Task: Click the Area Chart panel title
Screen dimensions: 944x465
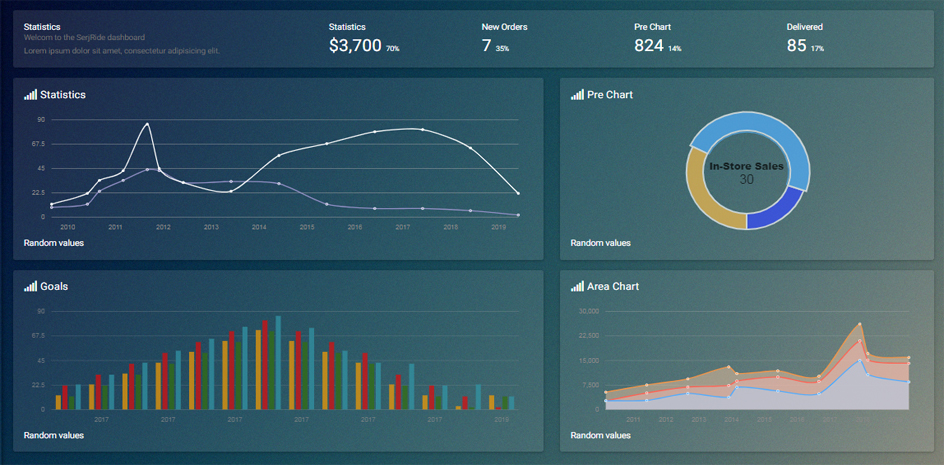Action: 613,286
